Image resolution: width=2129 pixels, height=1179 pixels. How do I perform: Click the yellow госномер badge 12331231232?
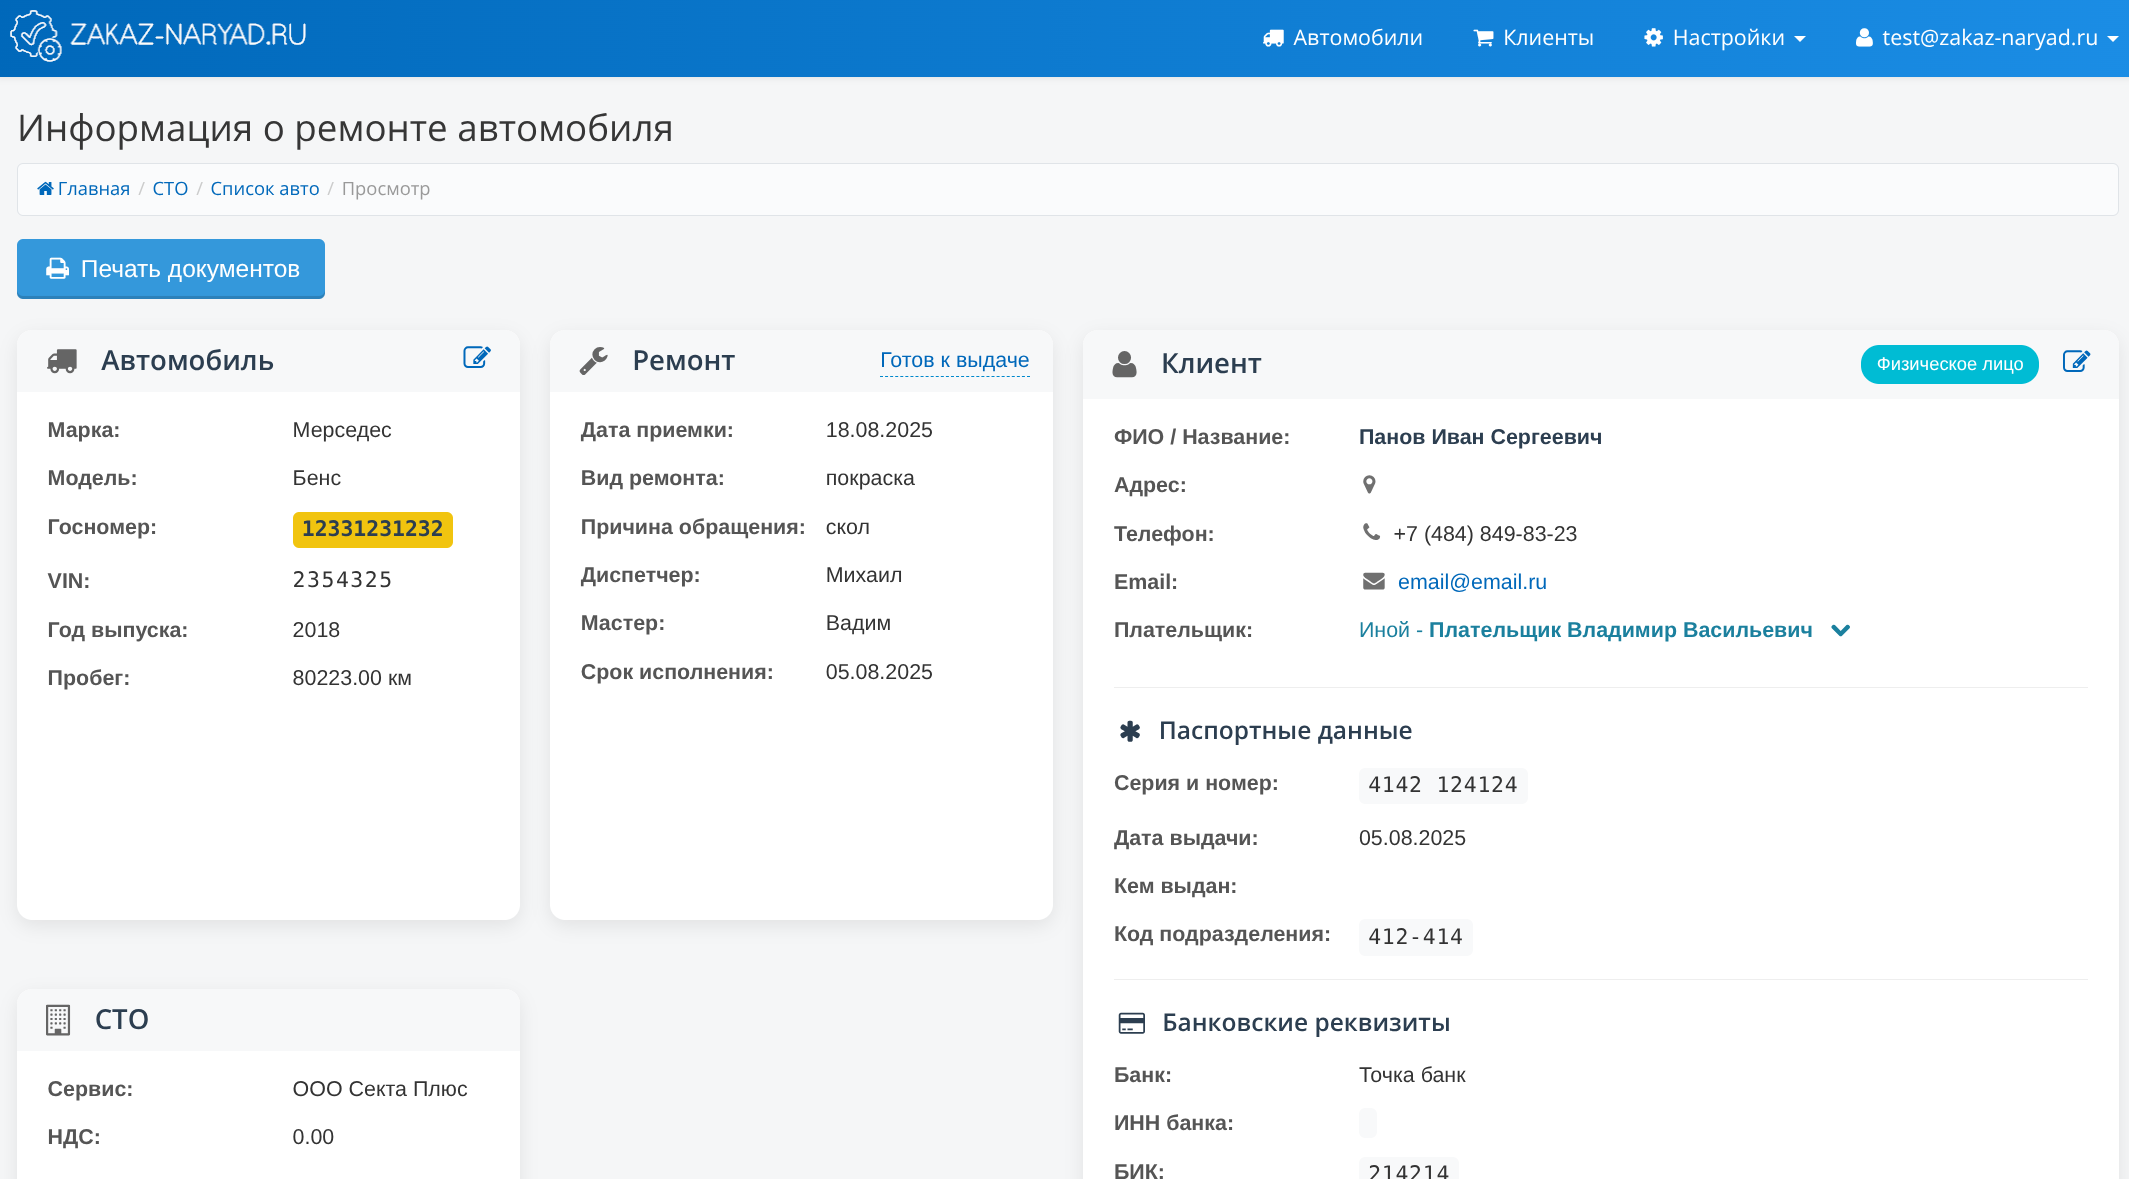click(x=372, y=529)
